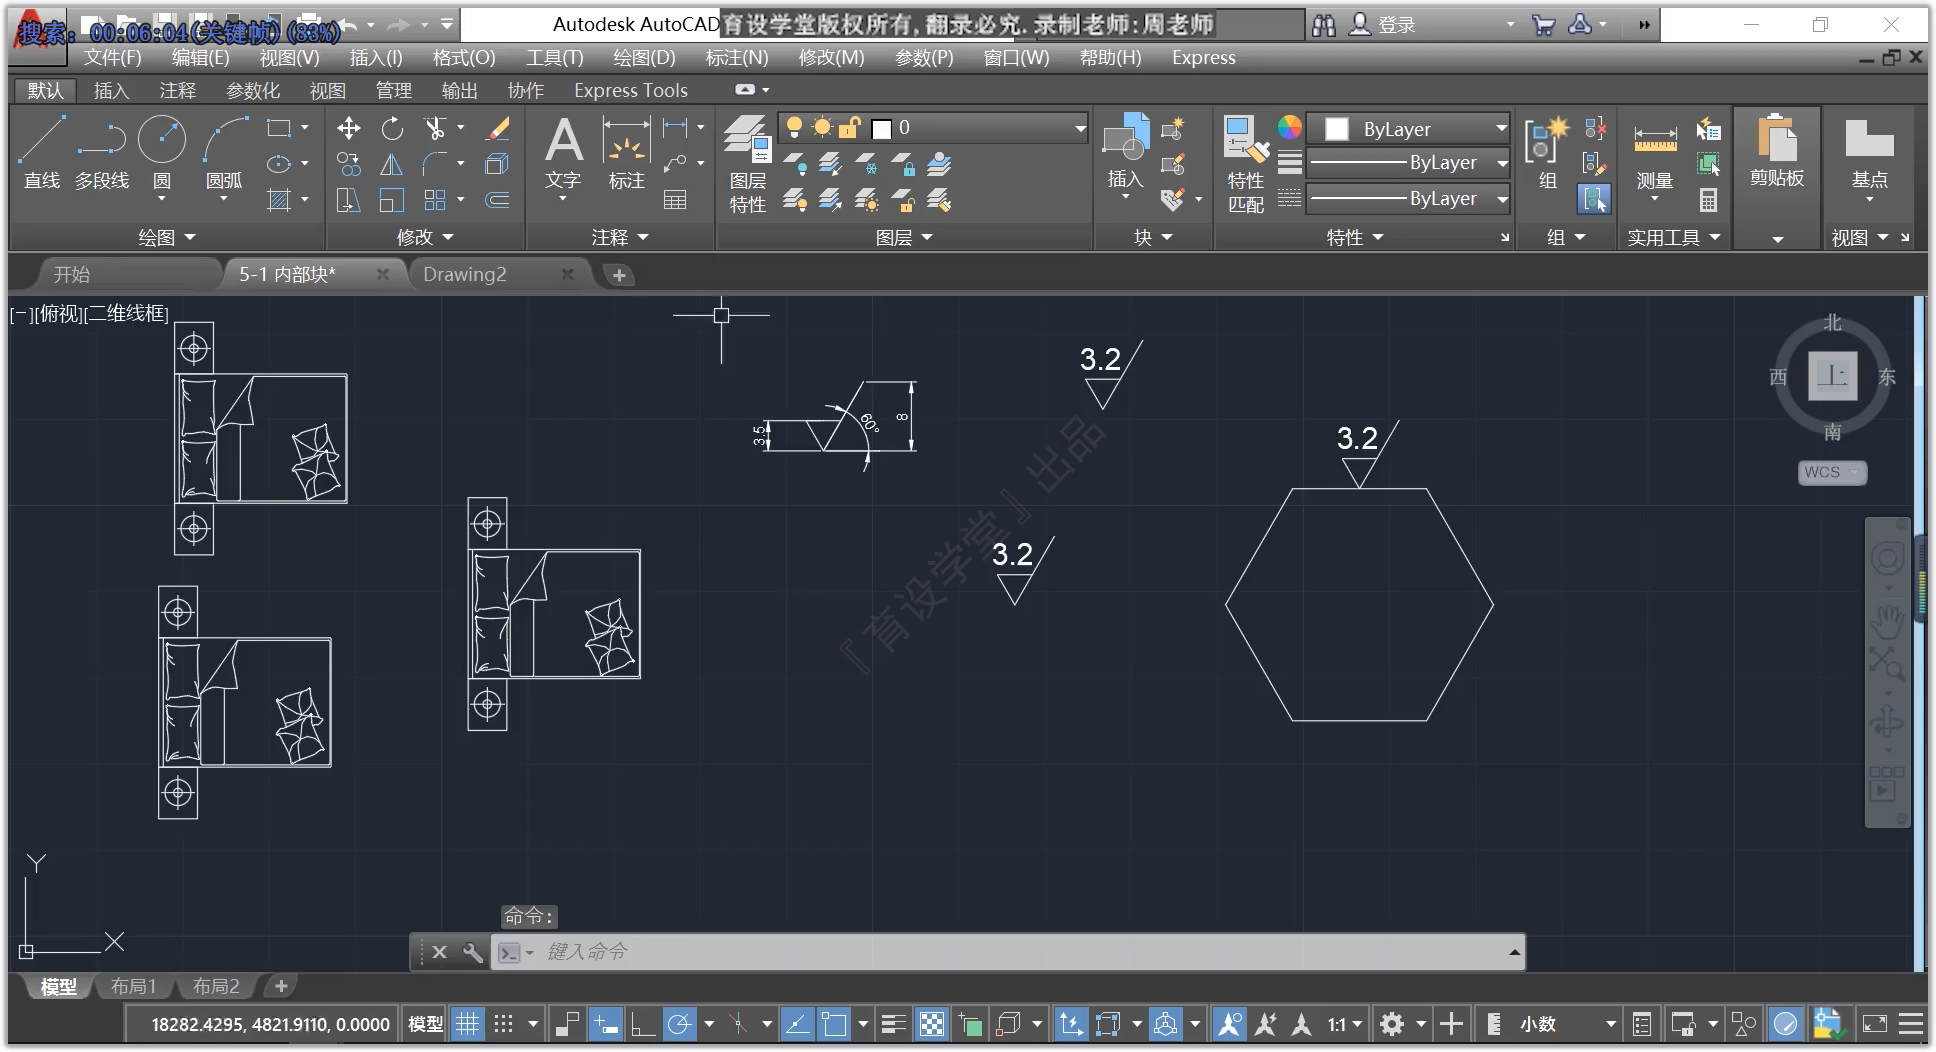Viewport: 1936px width, 1052px height.
Task: Toggle polar tracking in status bar
Action: pyautogui.click(x=679, y=1024)
